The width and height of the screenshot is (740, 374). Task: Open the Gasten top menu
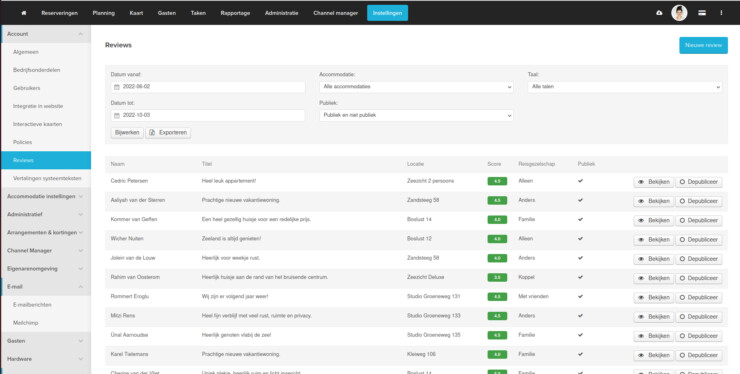pos(167,13)
